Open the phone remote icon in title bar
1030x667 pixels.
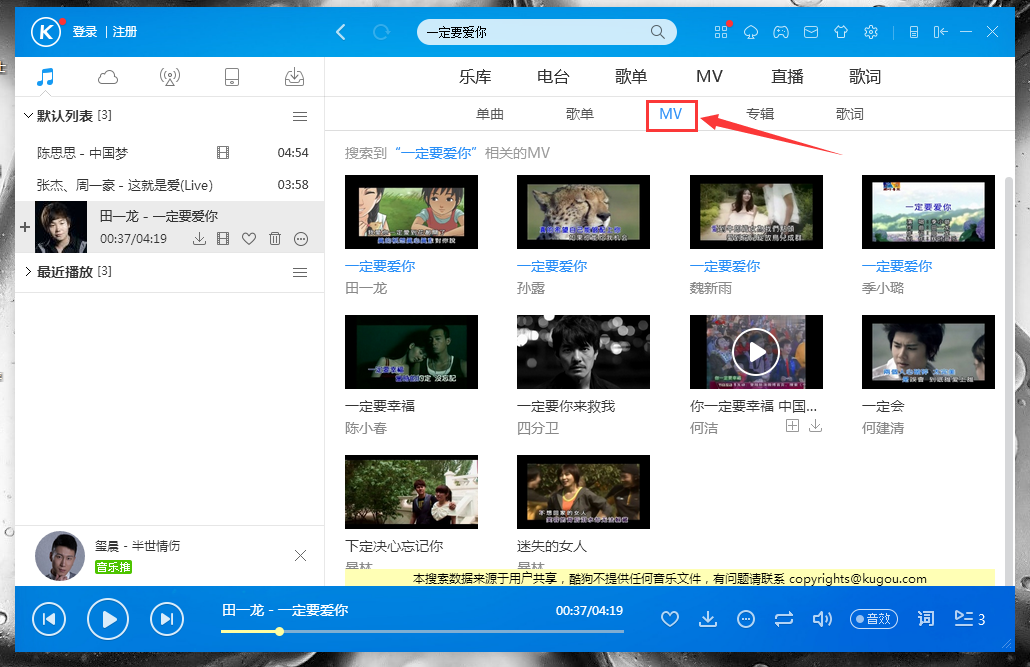(913, 32)
